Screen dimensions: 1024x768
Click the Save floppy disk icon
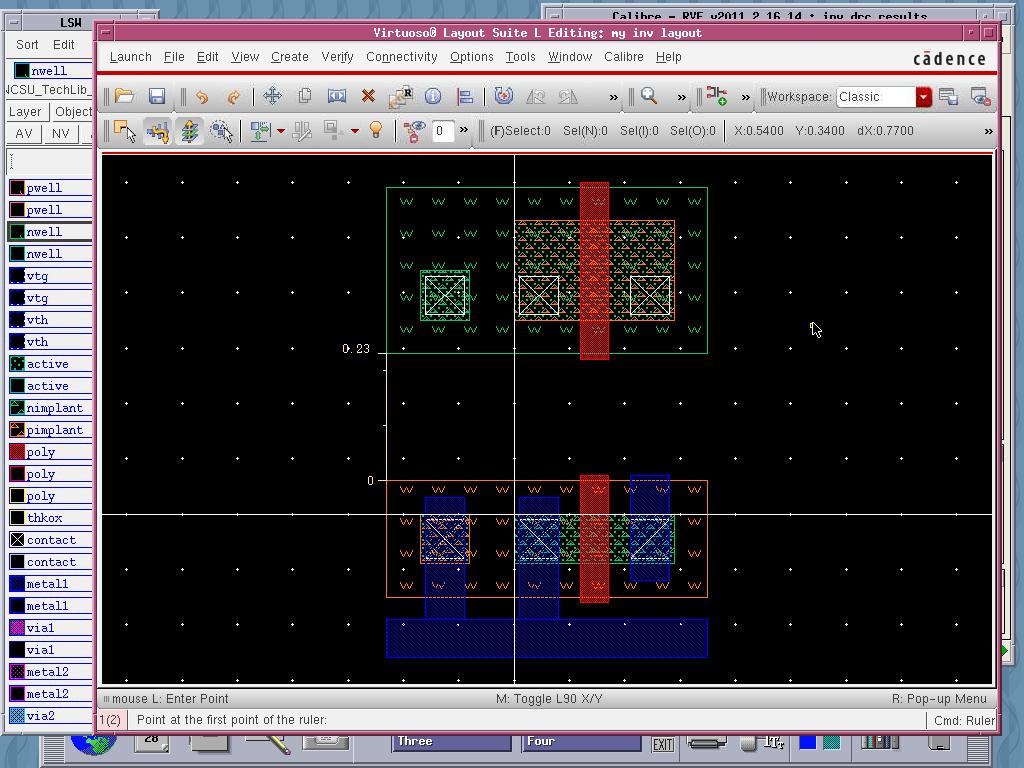(x=157, y=97)
